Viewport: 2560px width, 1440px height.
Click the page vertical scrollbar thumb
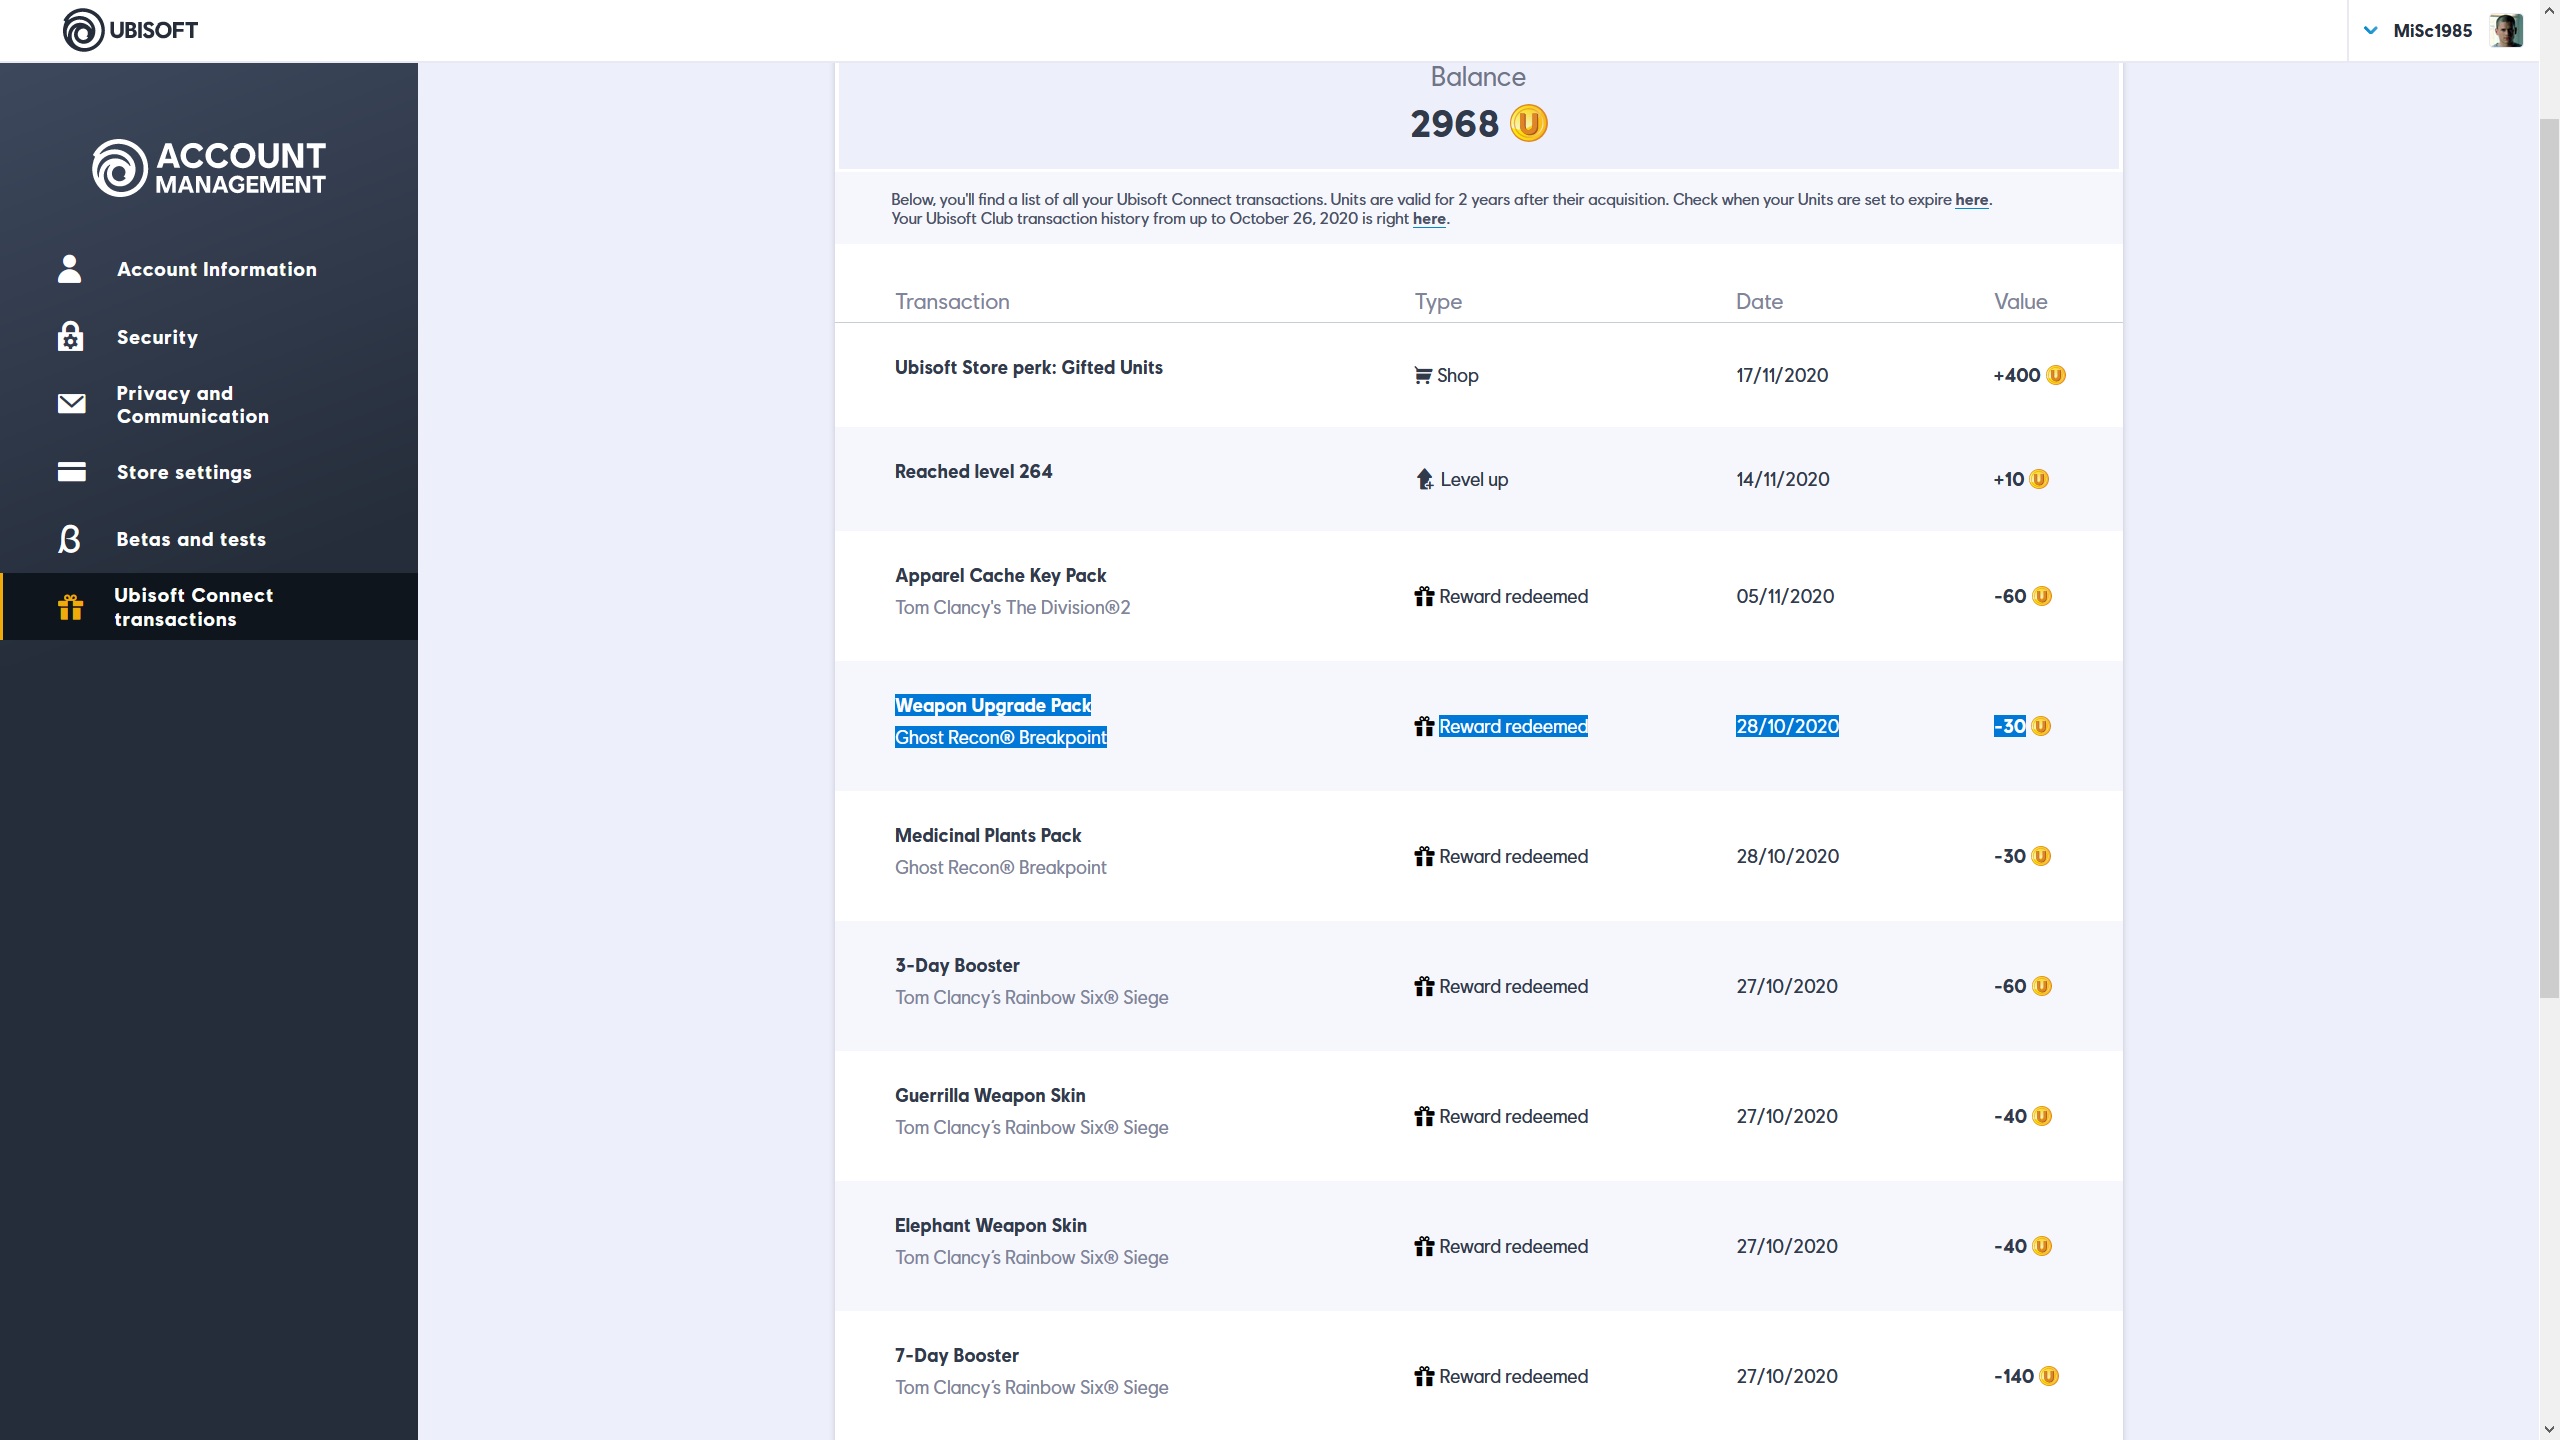(2549, 560)
